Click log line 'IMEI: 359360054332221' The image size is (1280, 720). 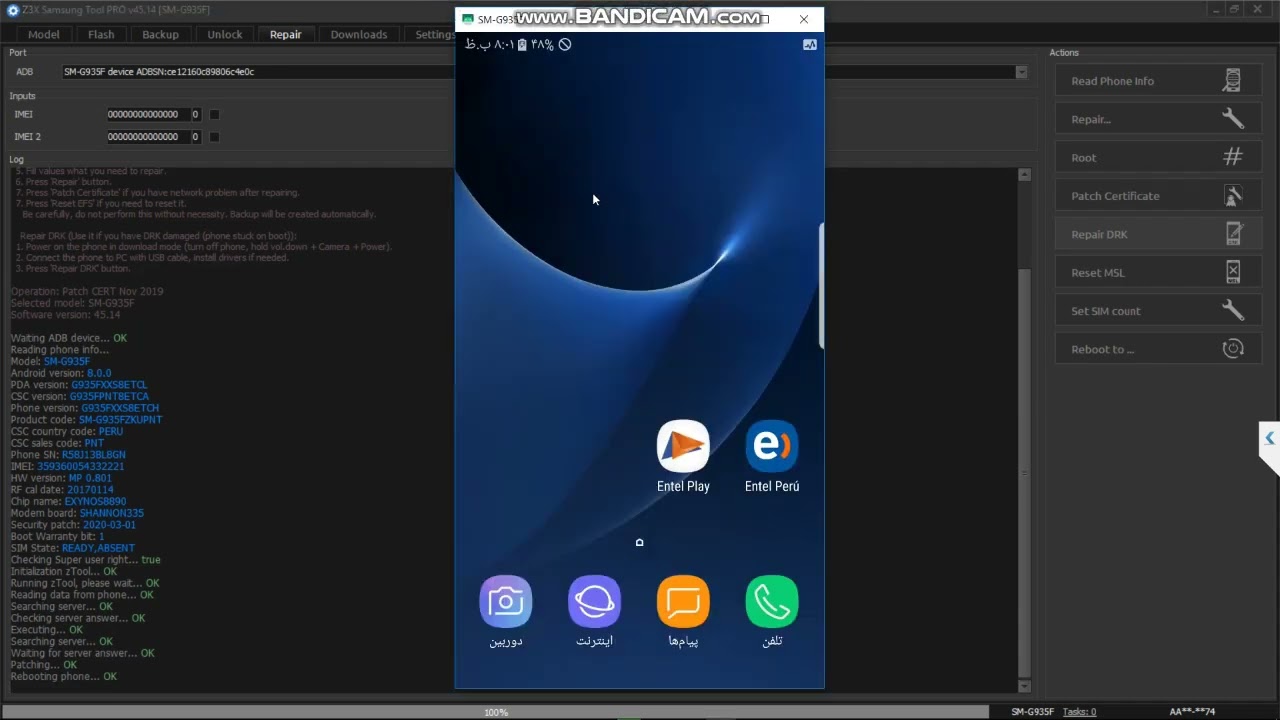tap(68, 466)
